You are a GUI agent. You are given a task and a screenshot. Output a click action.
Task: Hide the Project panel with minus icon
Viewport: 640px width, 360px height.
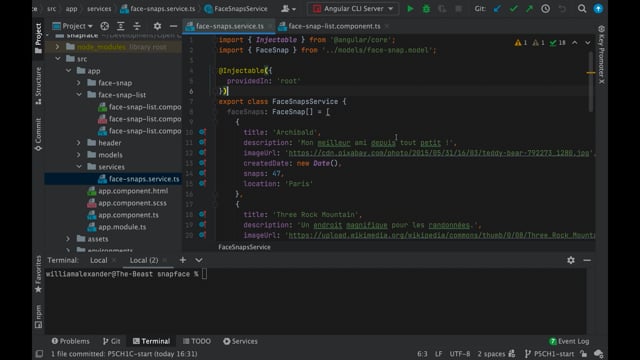coord(173,26)
